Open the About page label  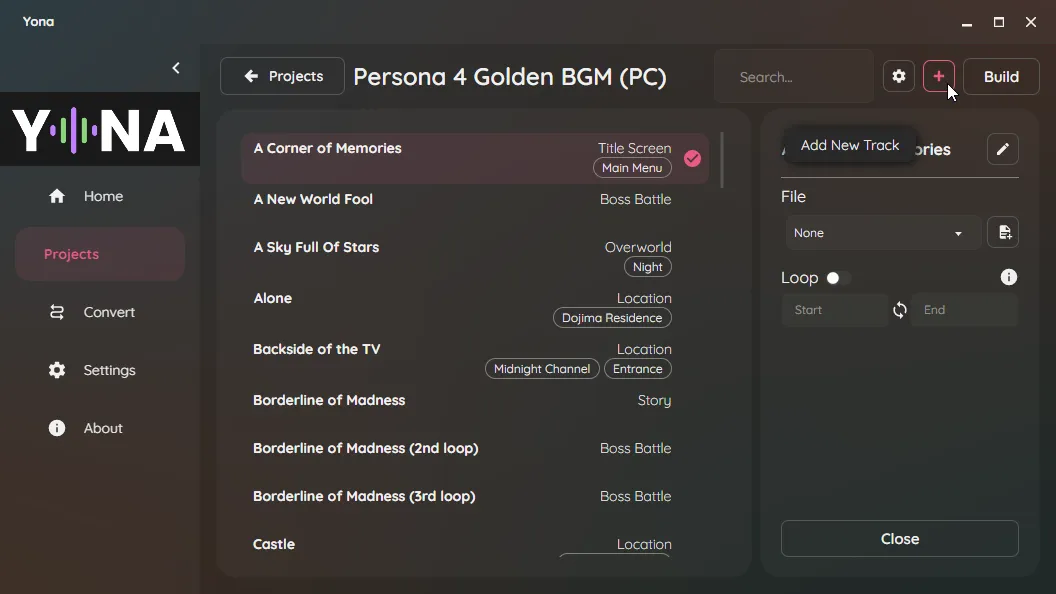tap(103, 428)
